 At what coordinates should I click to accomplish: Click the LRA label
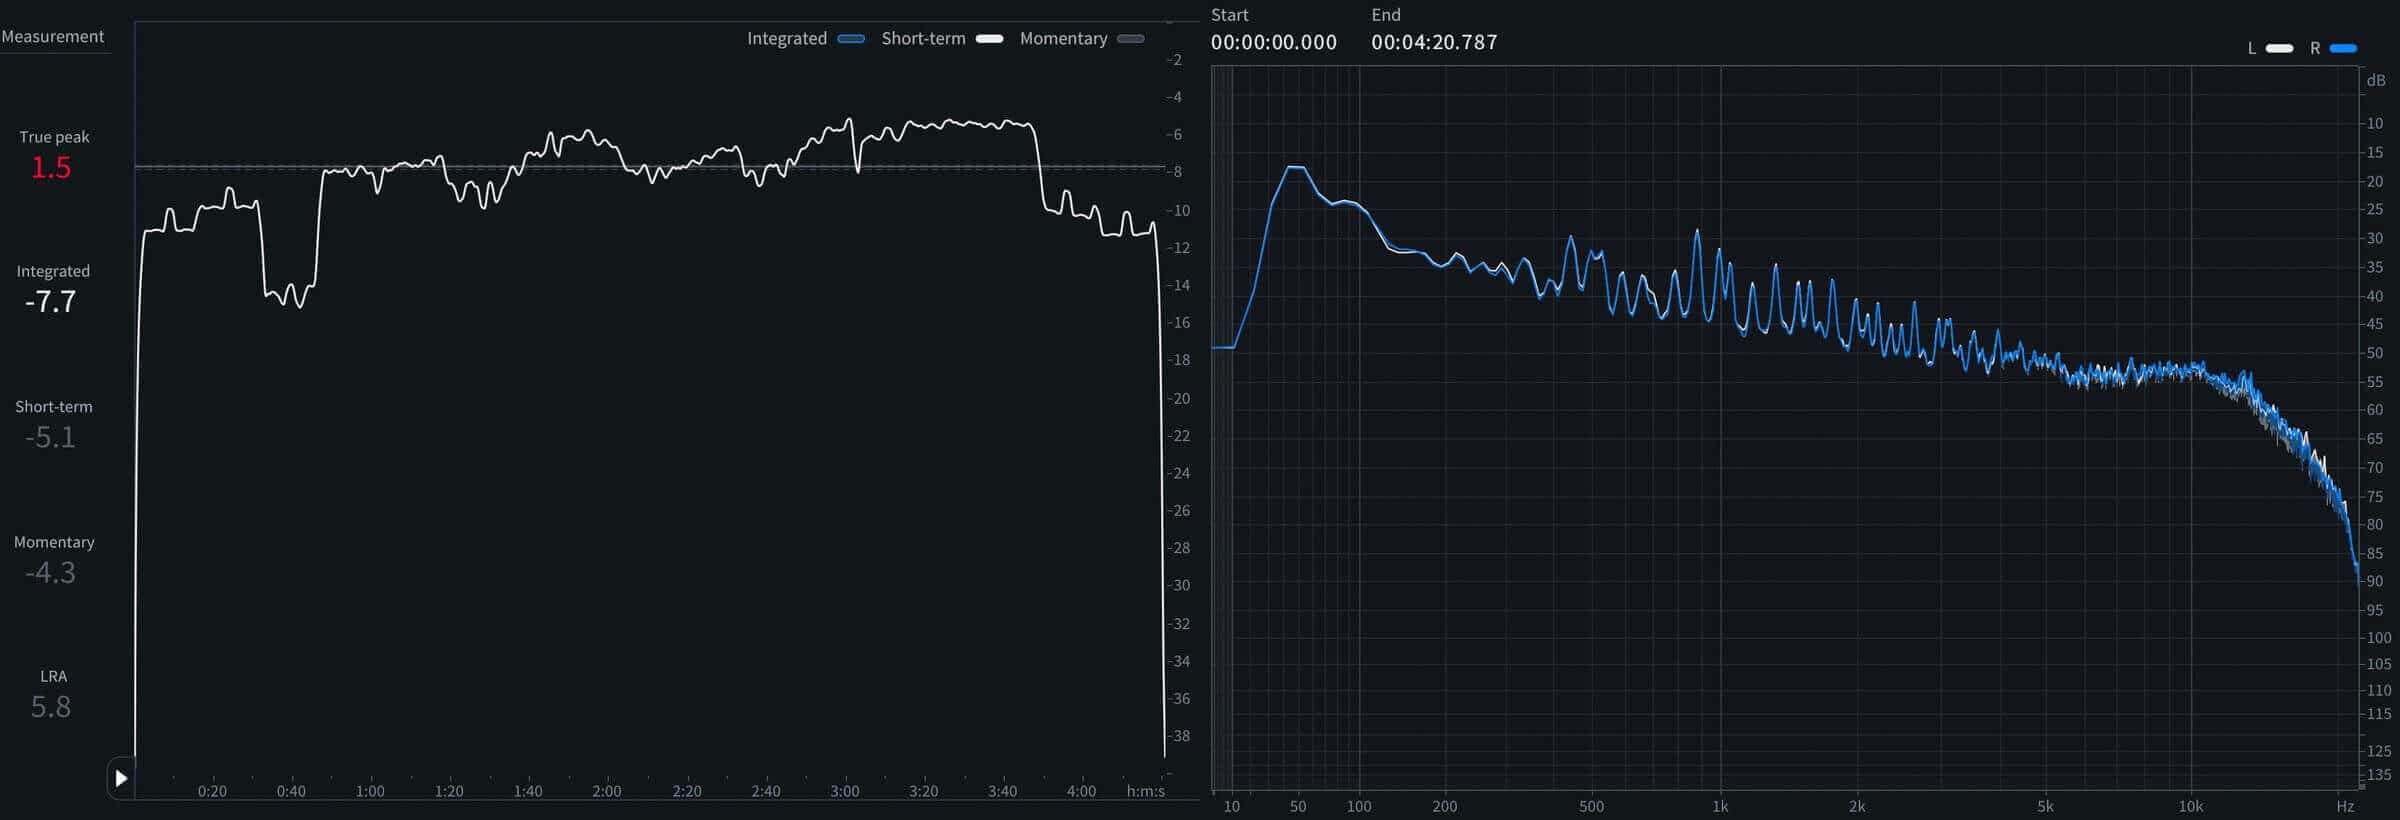[53, 676]
